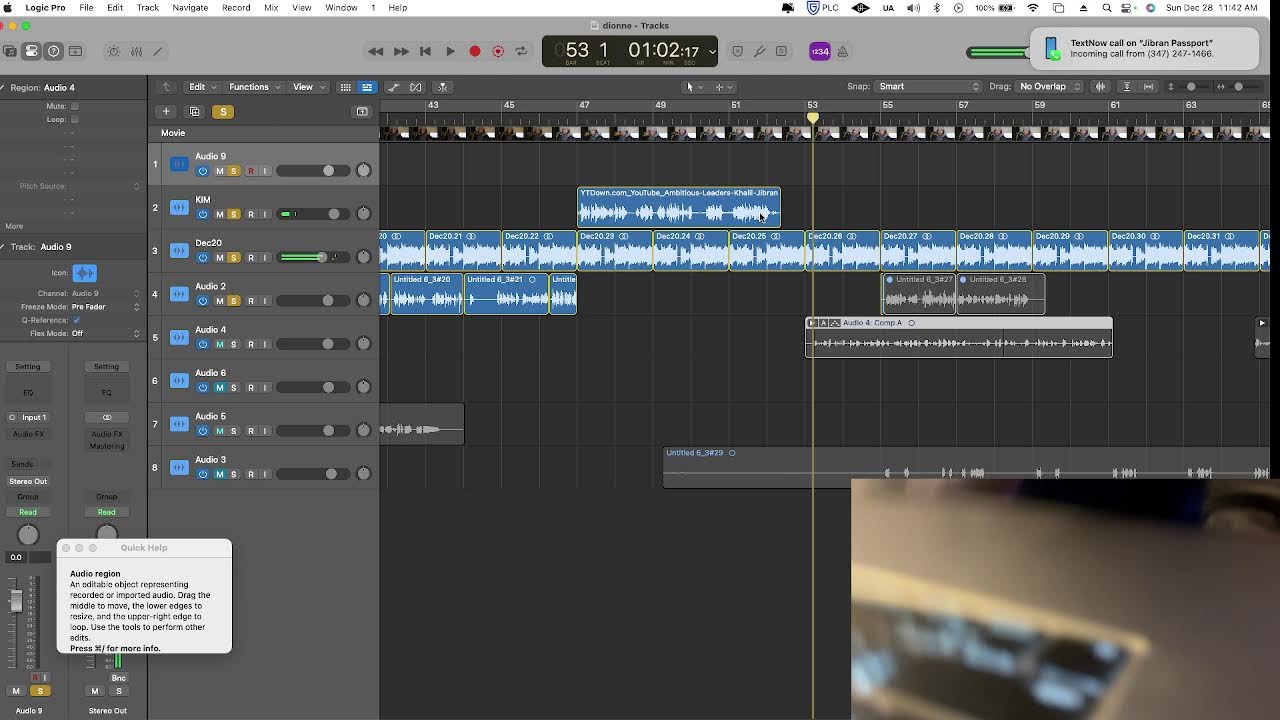Open the LCD display mode chevron
Screen dimensions: 1280x720
712,51
